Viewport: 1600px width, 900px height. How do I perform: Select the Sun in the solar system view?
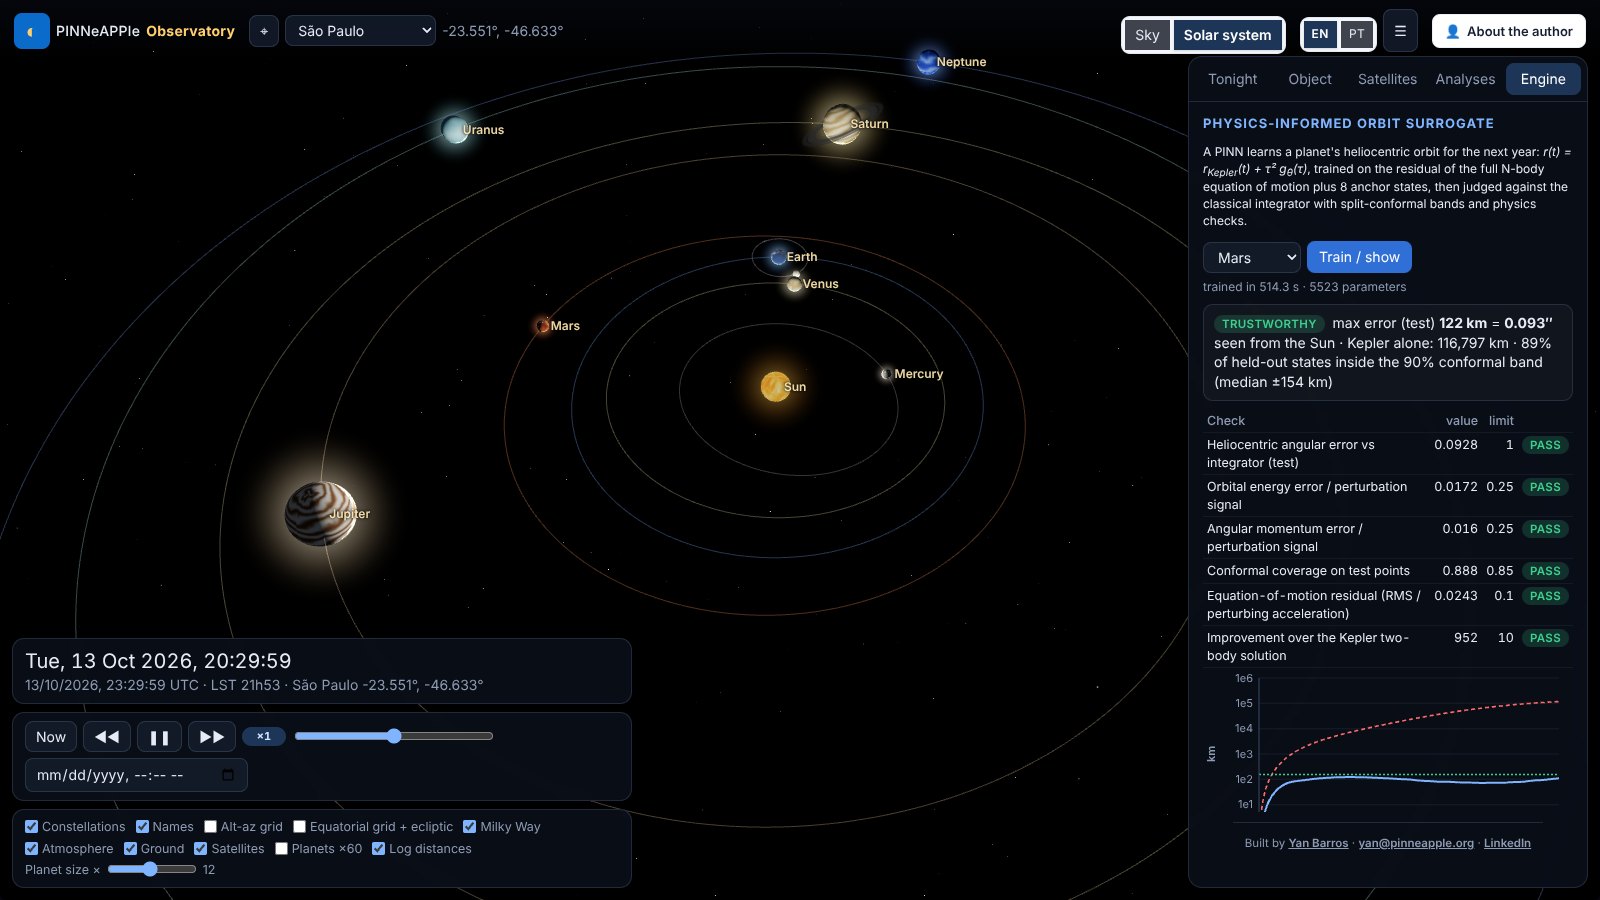coord(776,386)
